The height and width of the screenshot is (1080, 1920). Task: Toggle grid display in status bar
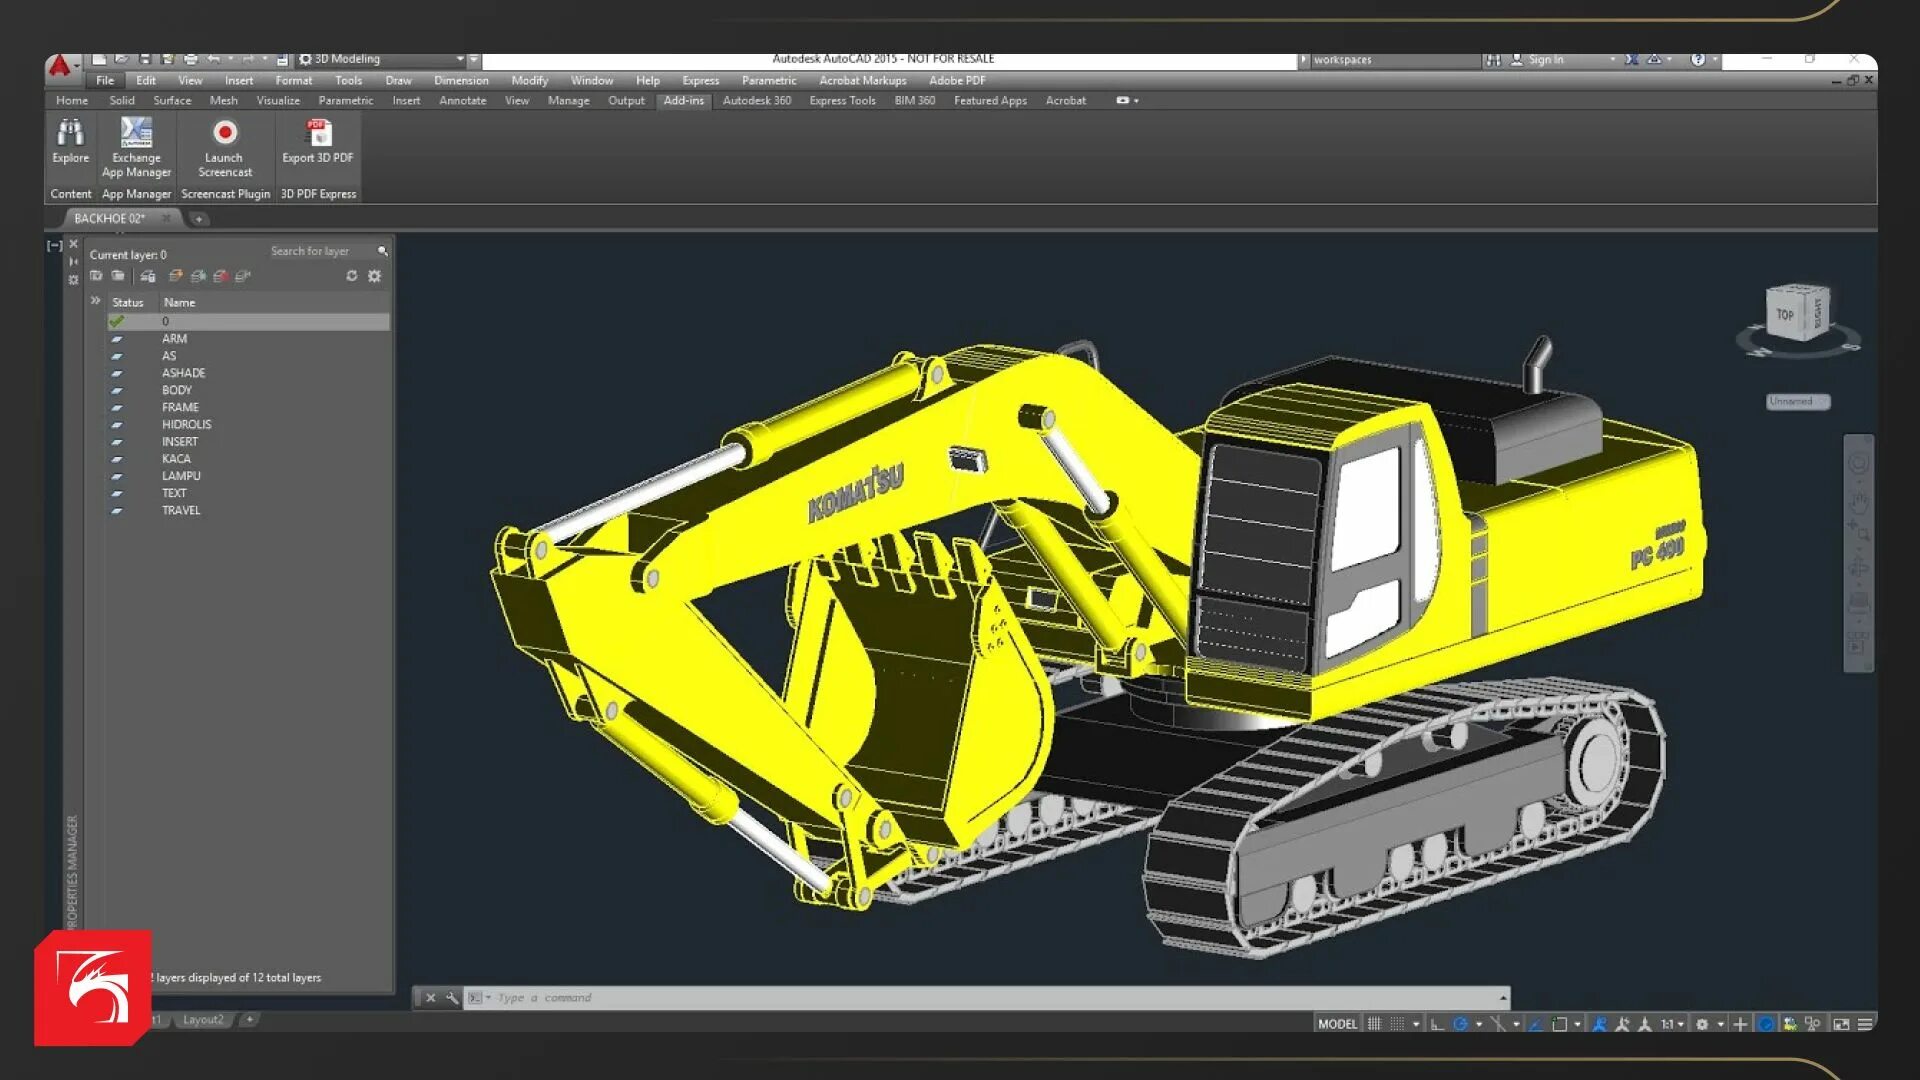click(1375, 1024)
